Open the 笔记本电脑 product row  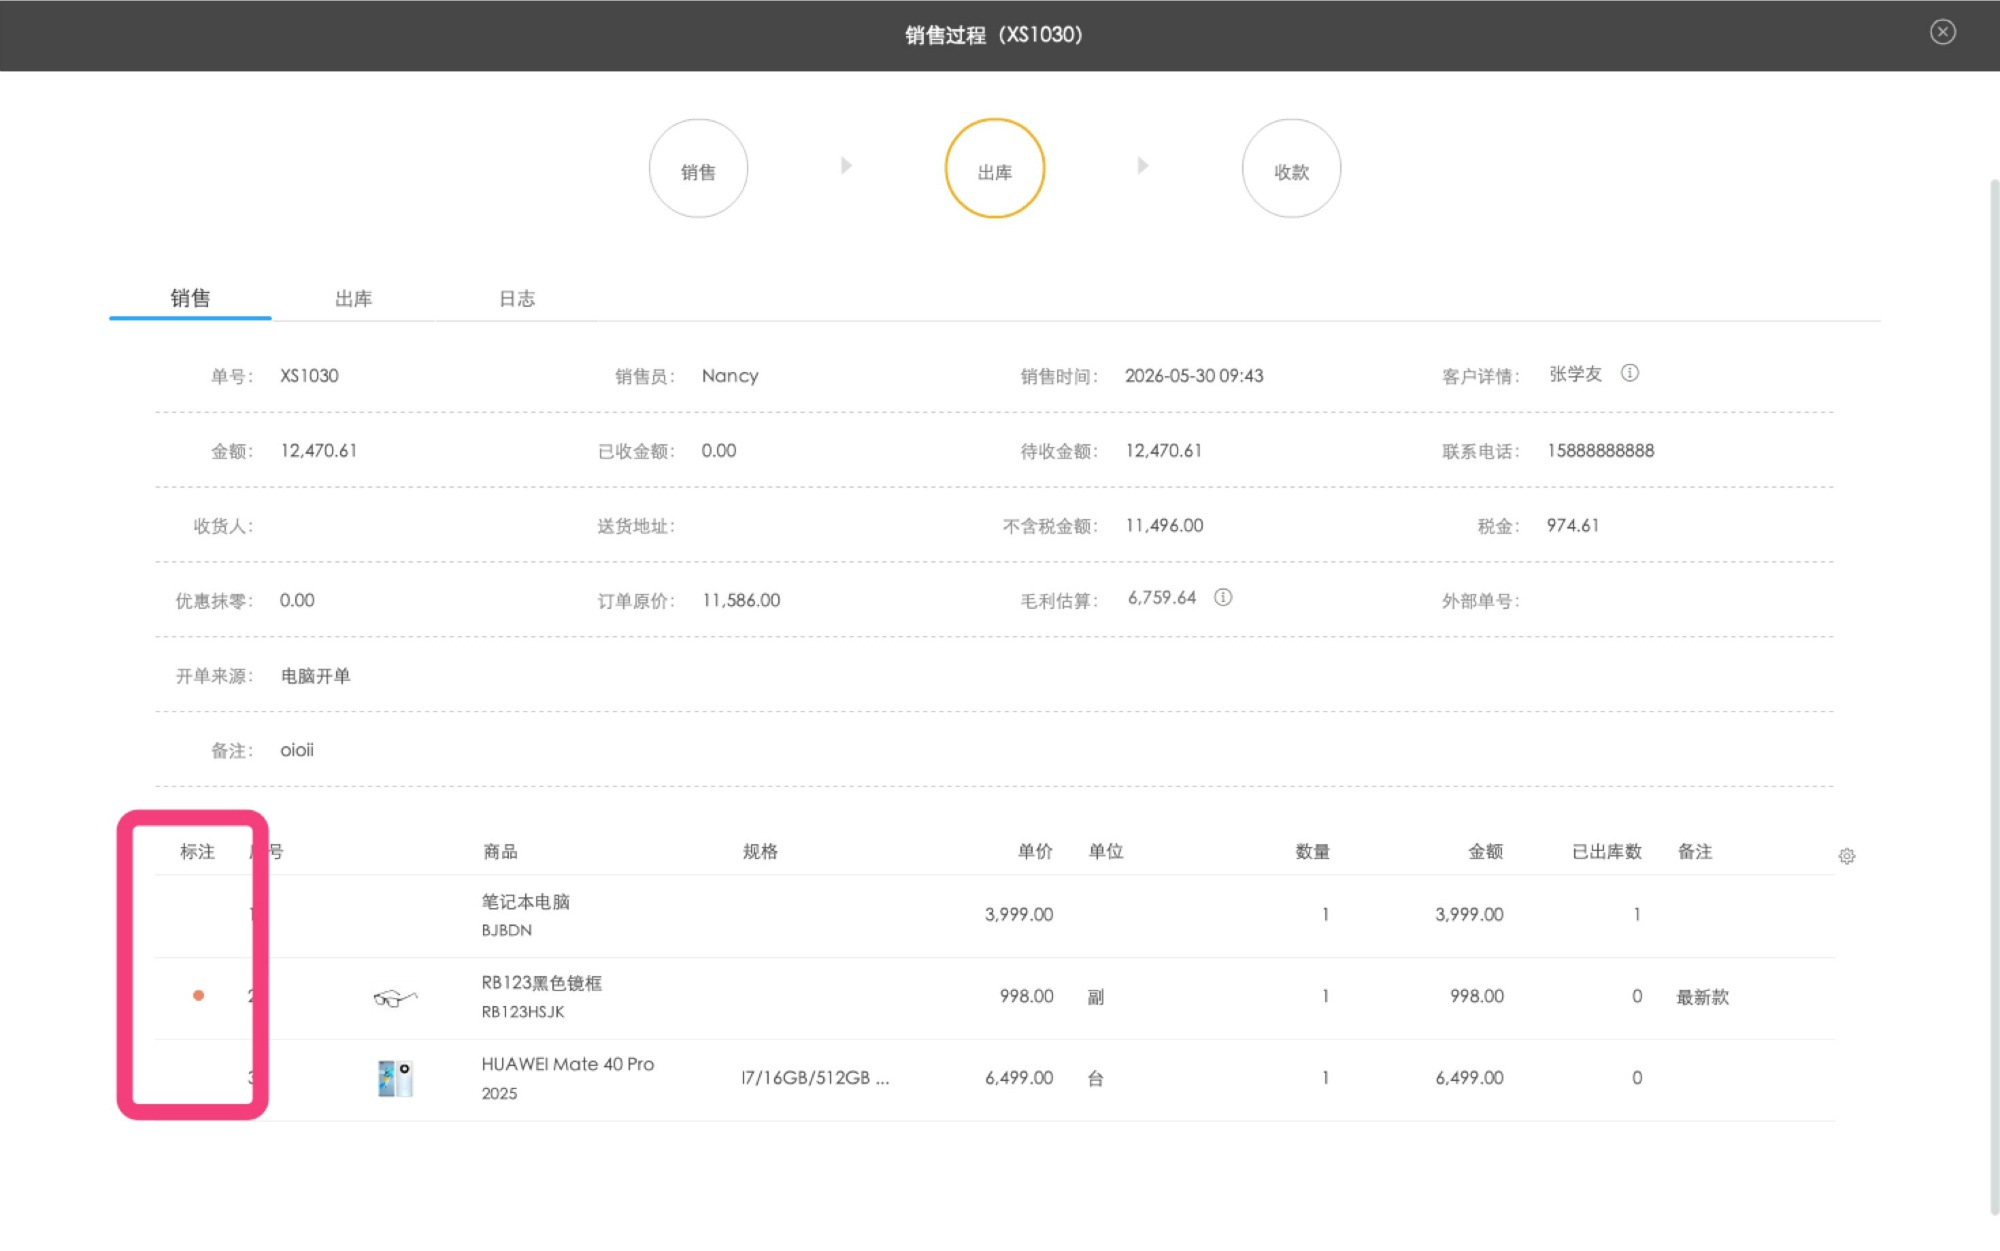coord(994,915)
